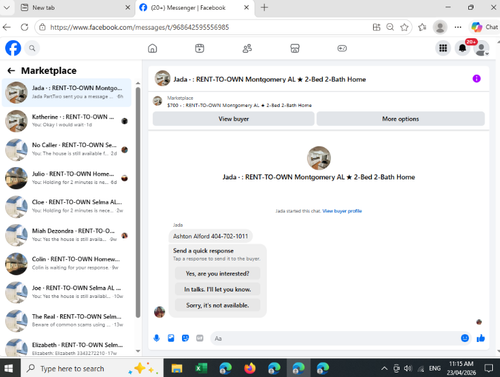Open the Facebook menu grid icon
Image resolution: width=500 pixels, height=377 pixels.
coord(443,48)
